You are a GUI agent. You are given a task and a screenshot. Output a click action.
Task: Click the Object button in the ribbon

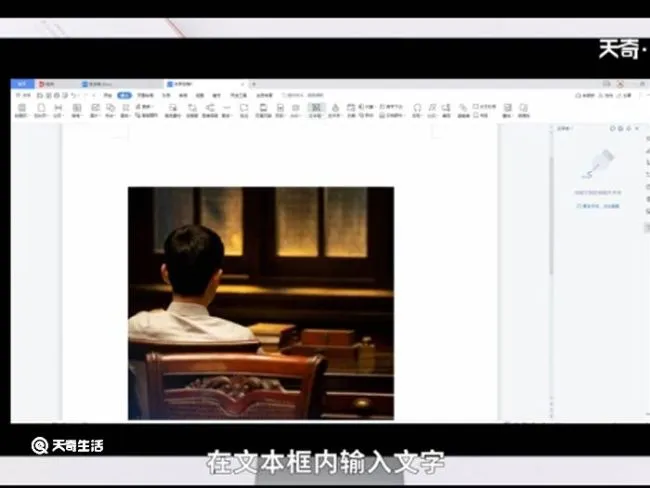click(x=366, y=107)
